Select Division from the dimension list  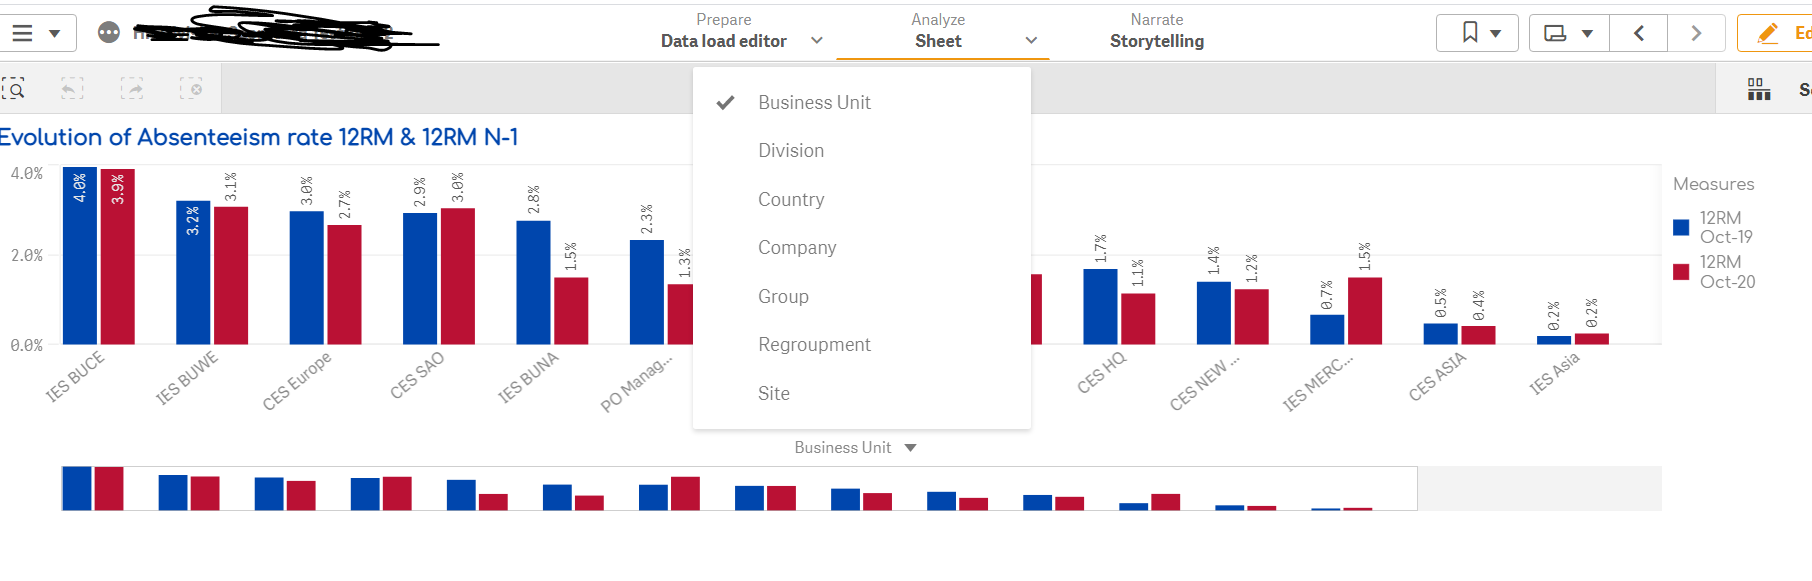click(791, 150)
